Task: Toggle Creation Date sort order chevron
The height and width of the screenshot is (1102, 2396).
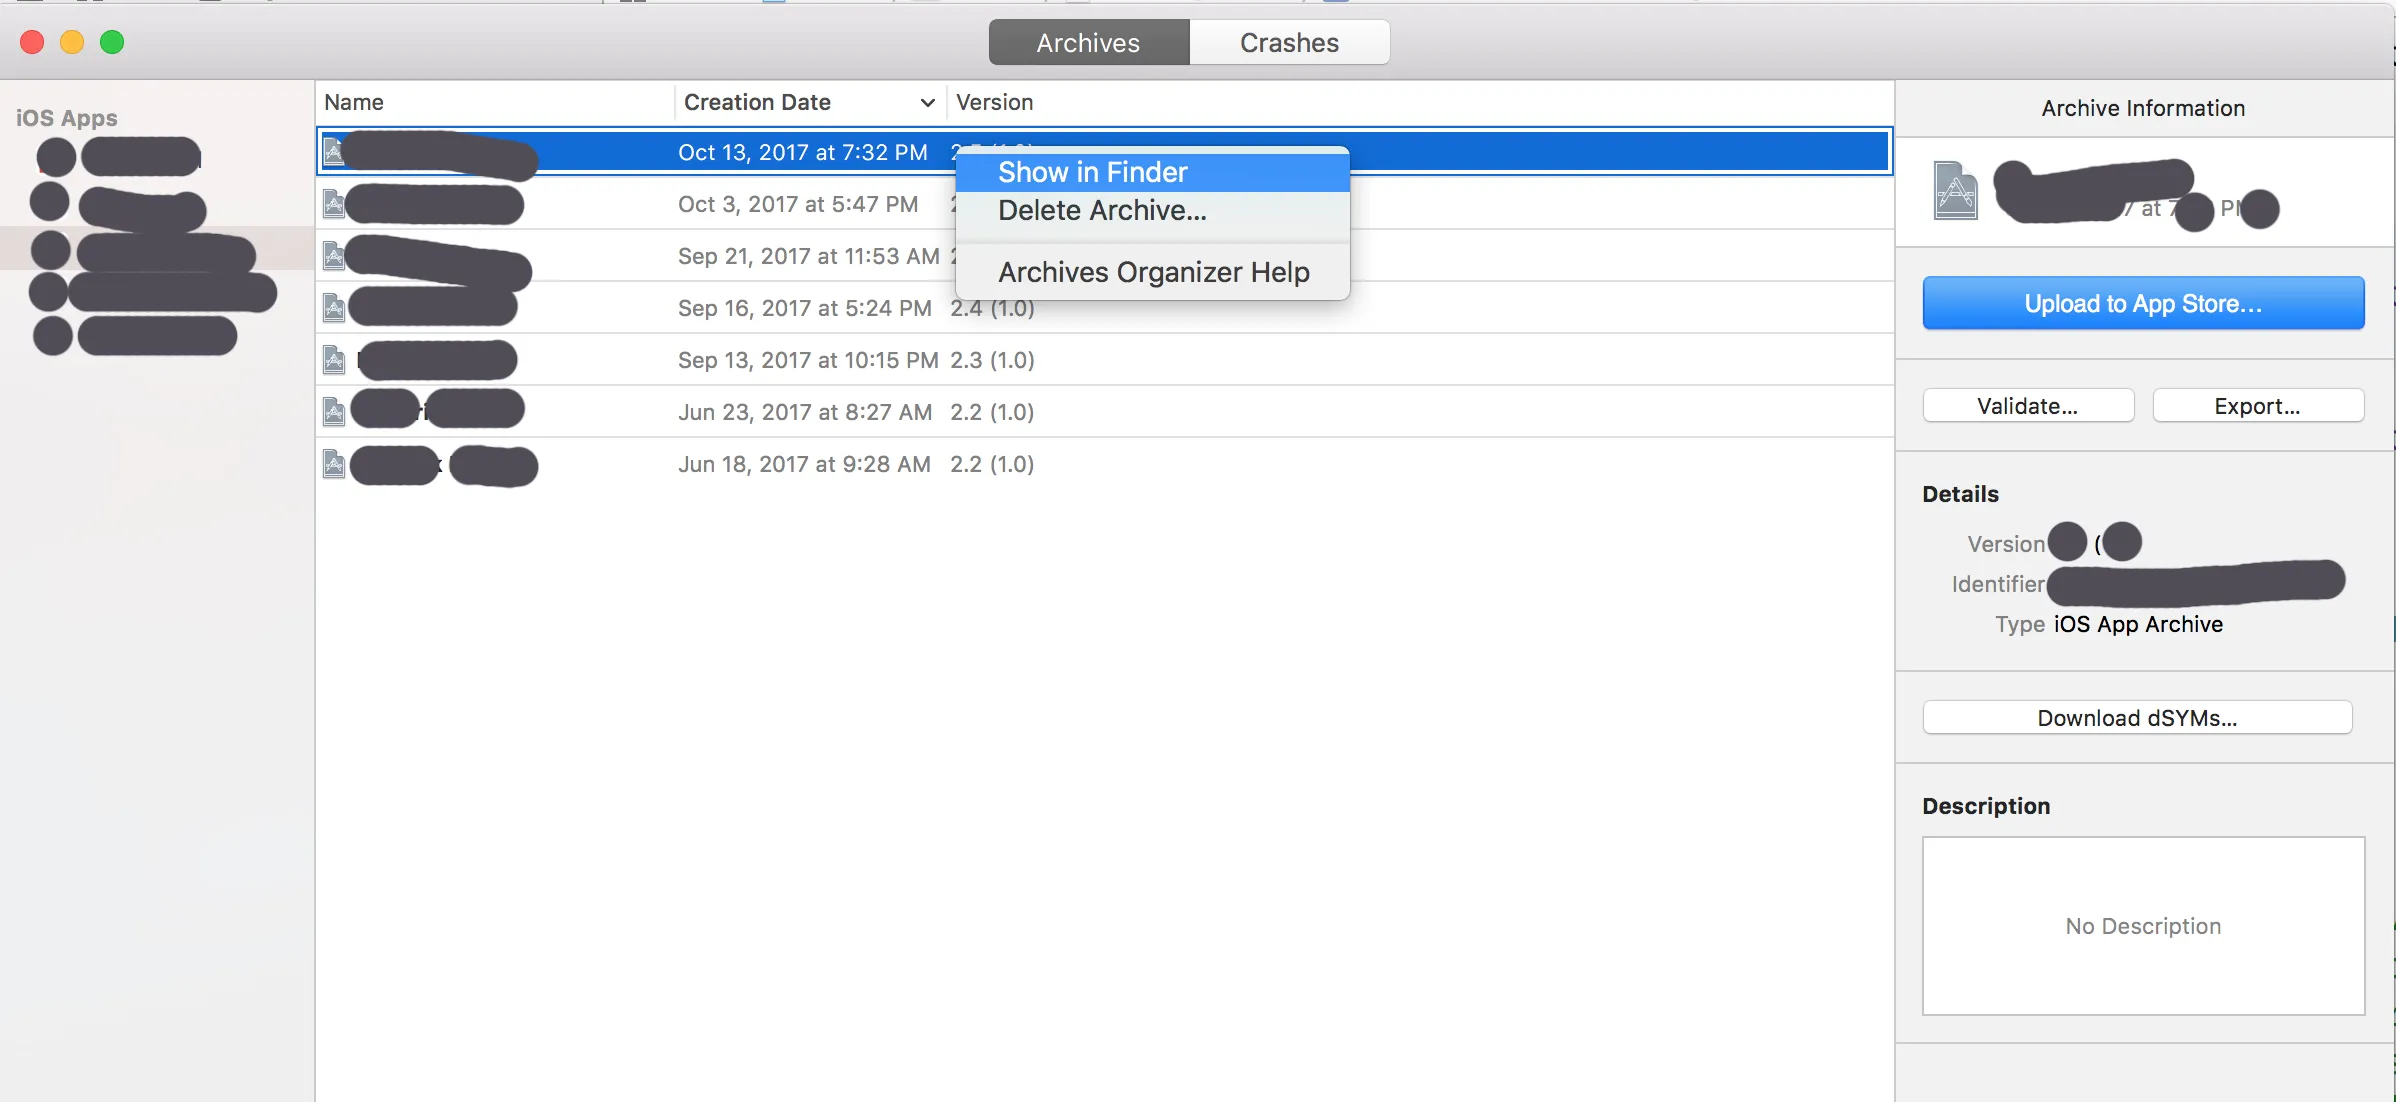Action: (927, 103)
